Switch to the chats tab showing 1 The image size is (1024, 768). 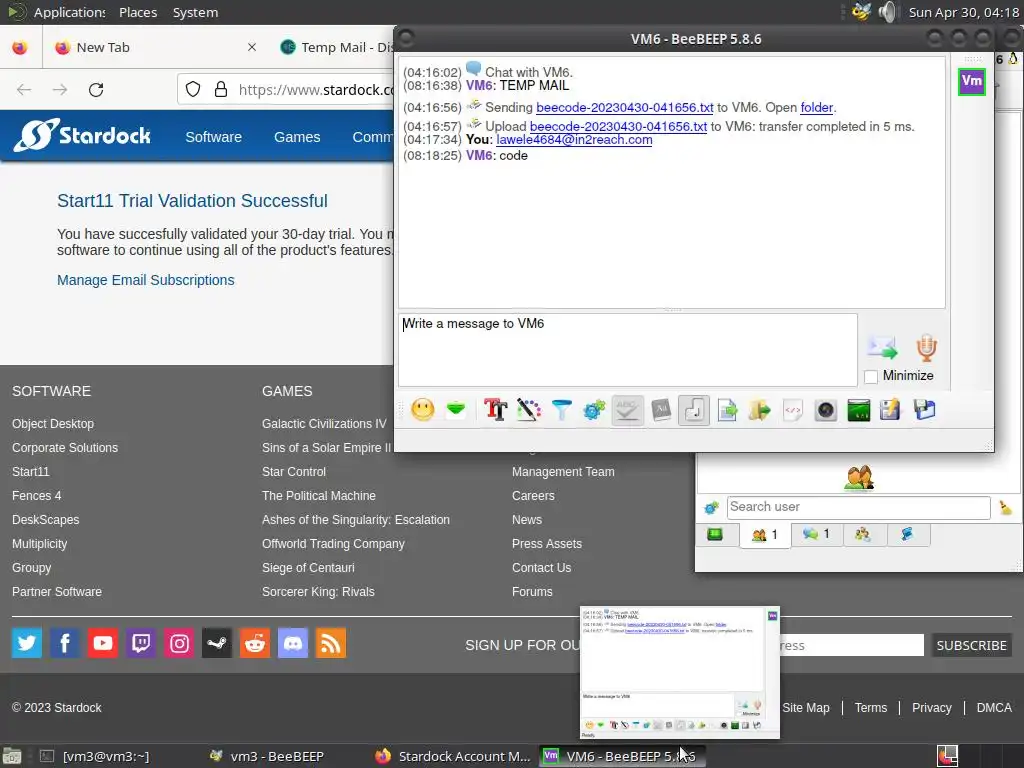(x=816, y=534)
